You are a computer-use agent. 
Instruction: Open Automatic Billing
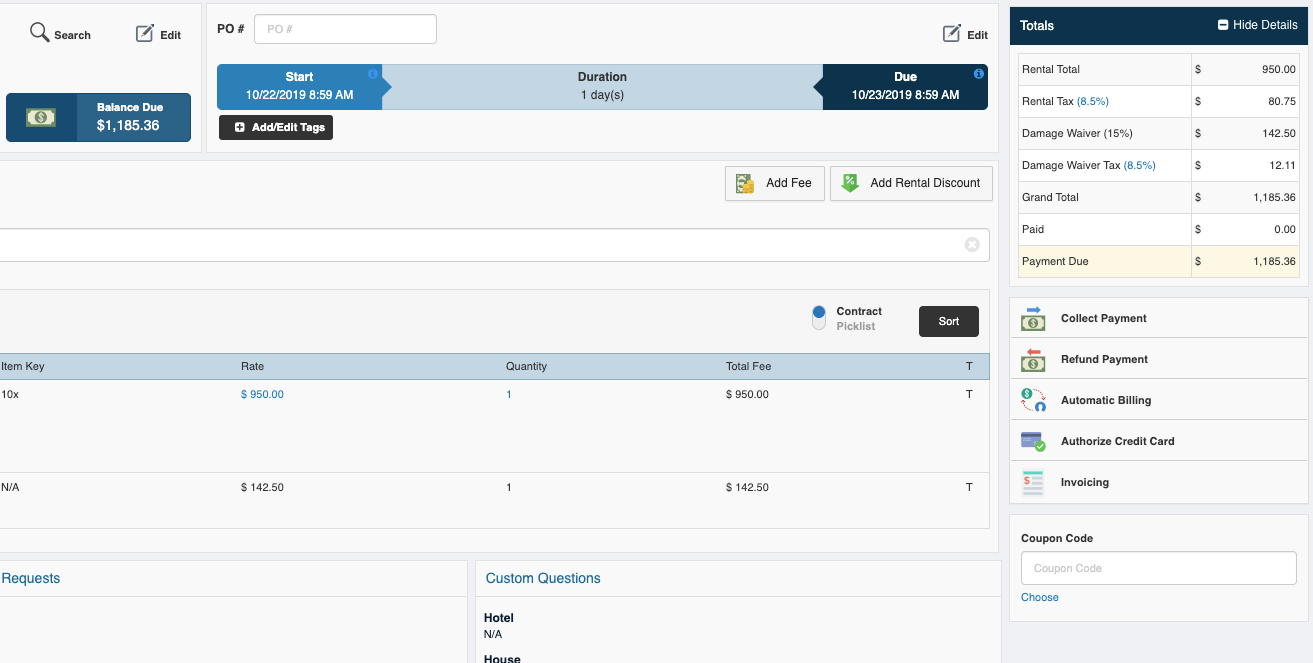tap(1159, 400)
